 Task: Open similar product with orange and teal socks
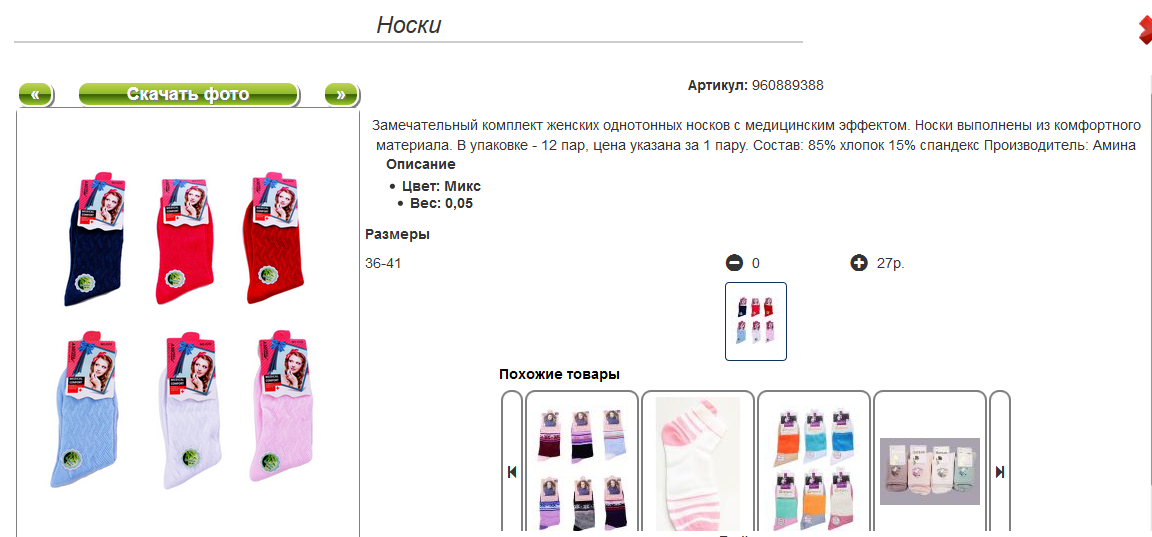(813, 470)
